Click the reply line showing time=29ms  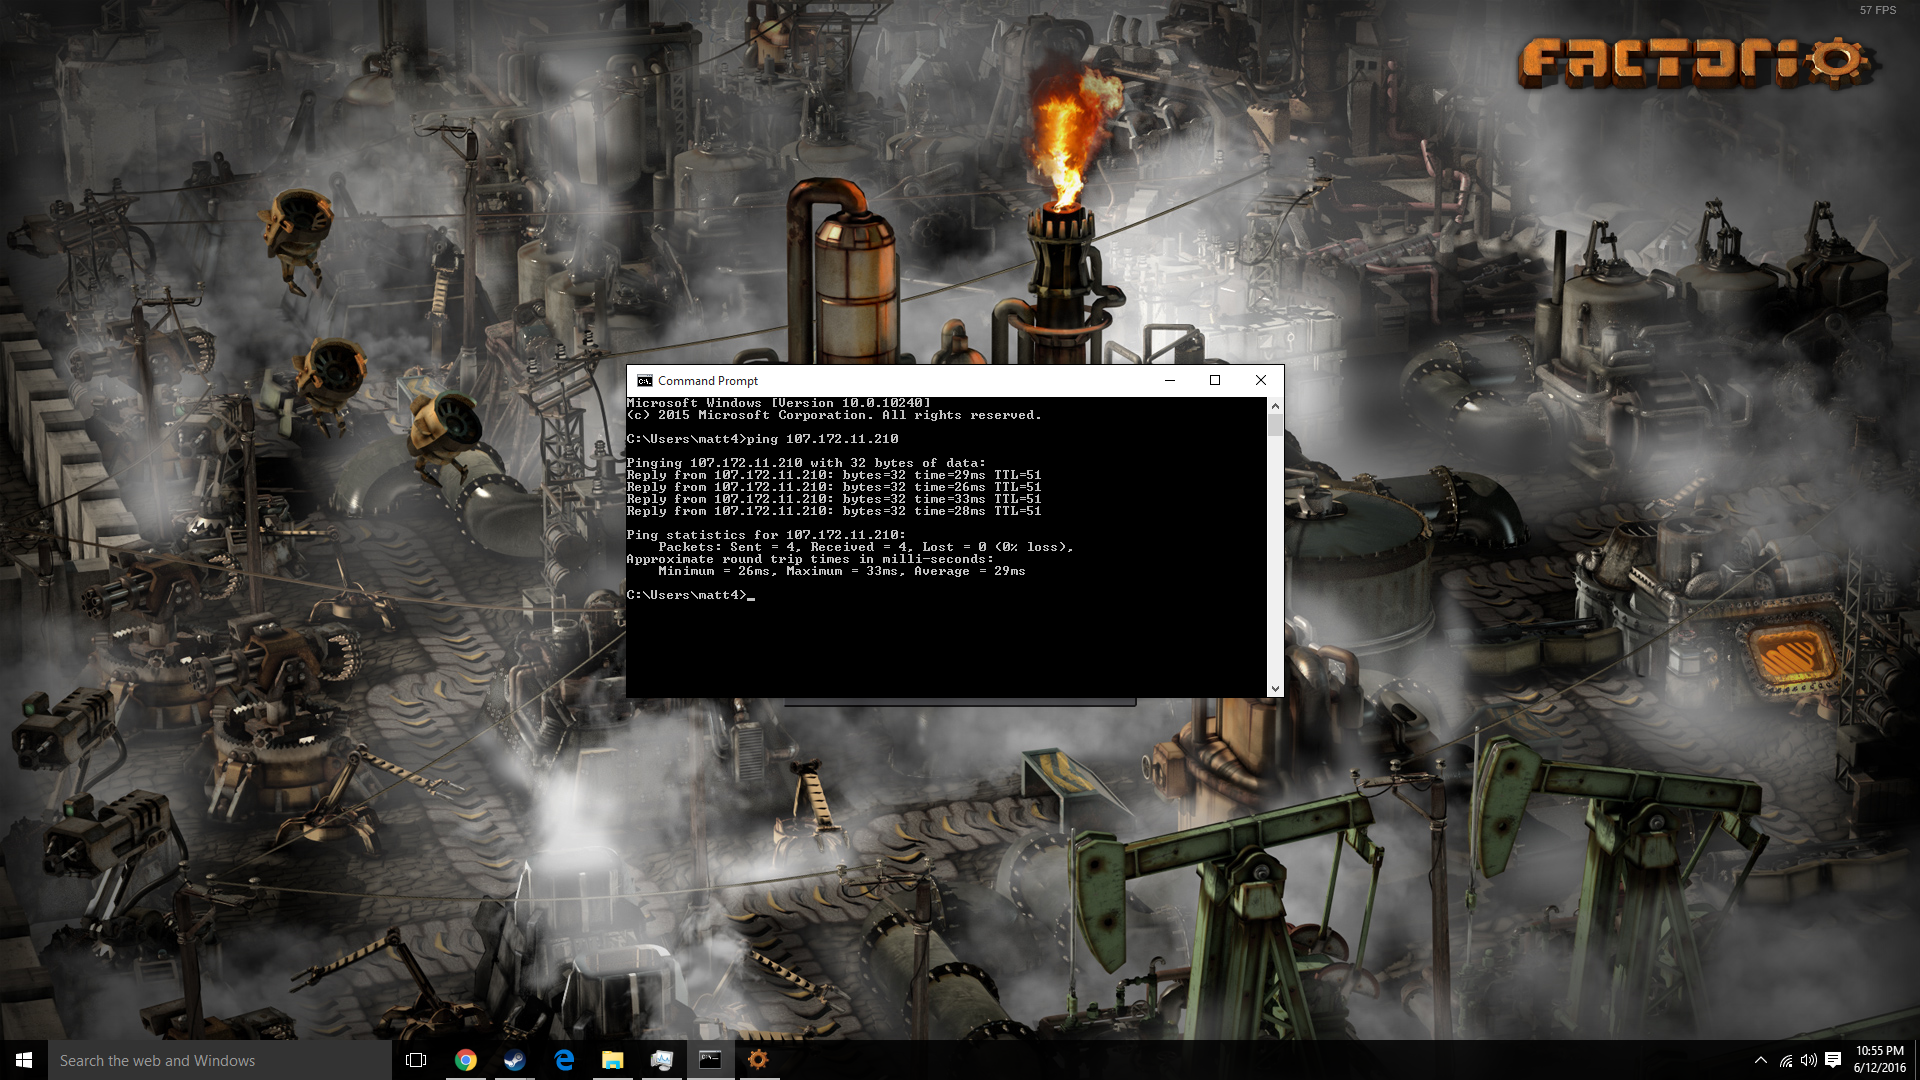834,475
